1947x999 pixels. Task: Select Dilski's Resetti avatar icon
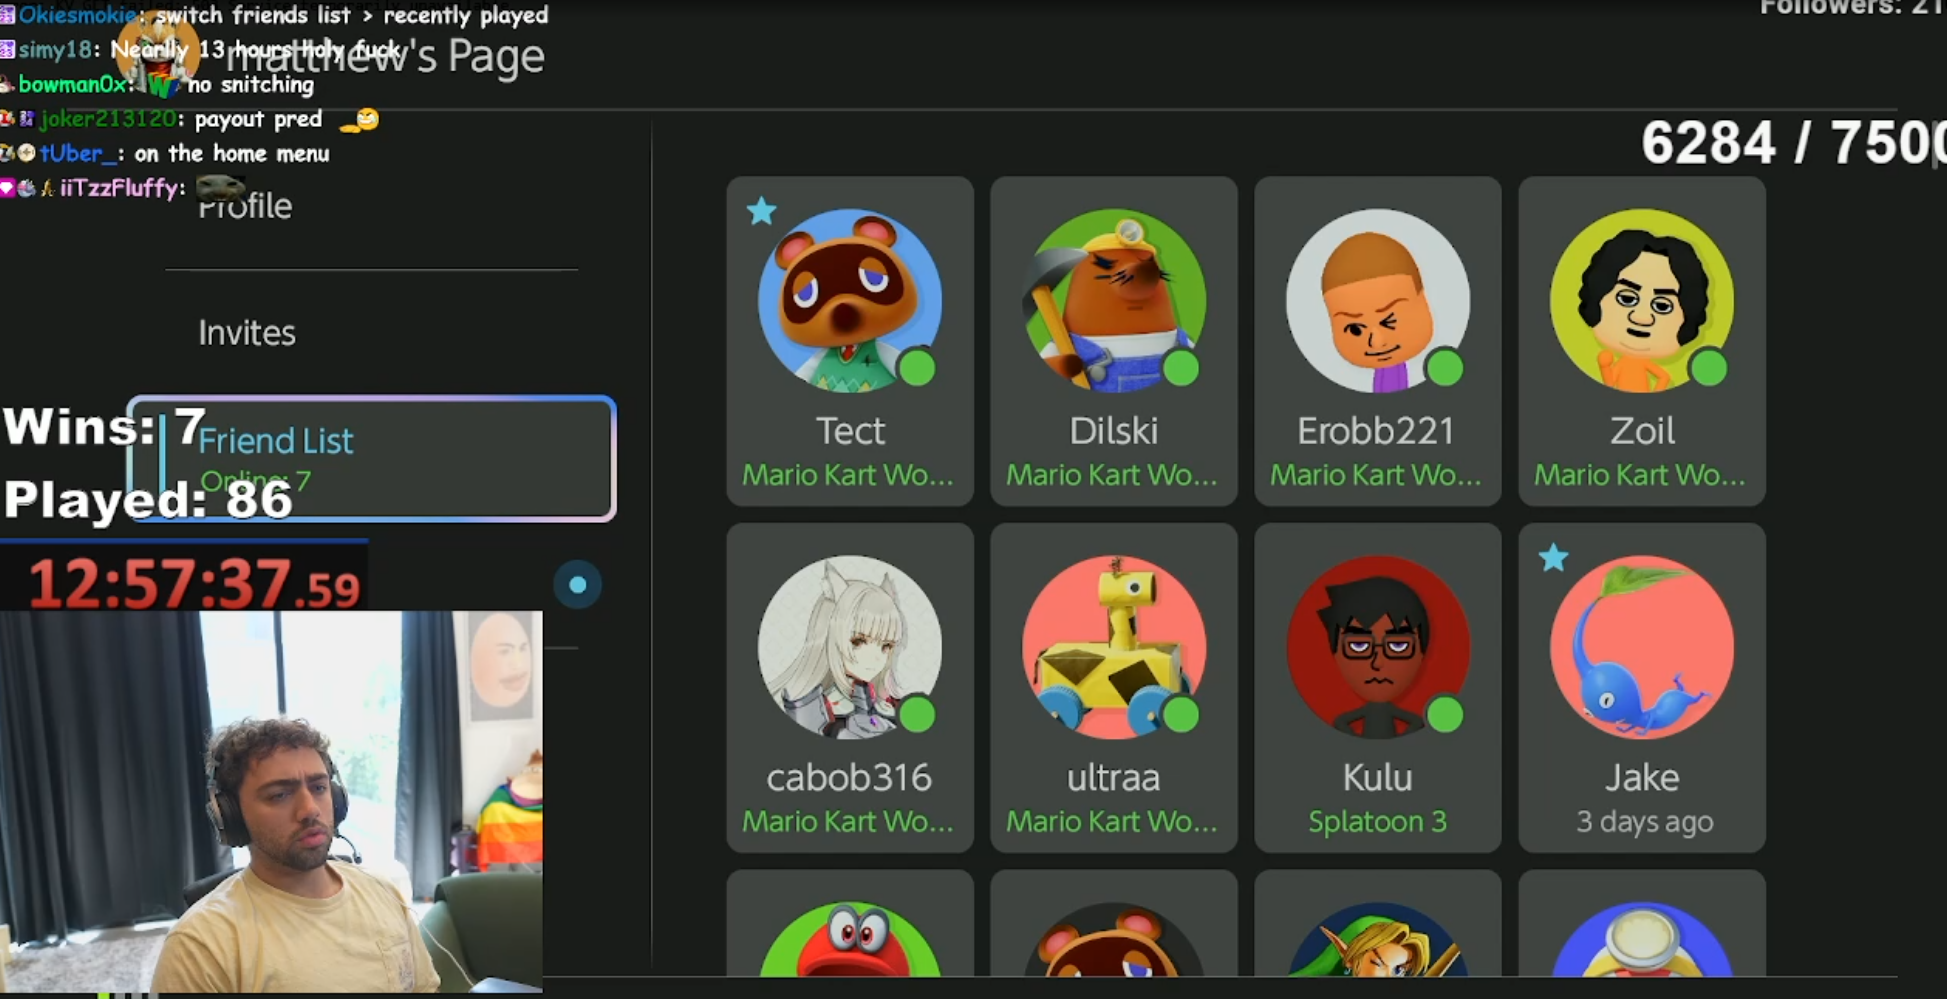(x=1113, y=300)
